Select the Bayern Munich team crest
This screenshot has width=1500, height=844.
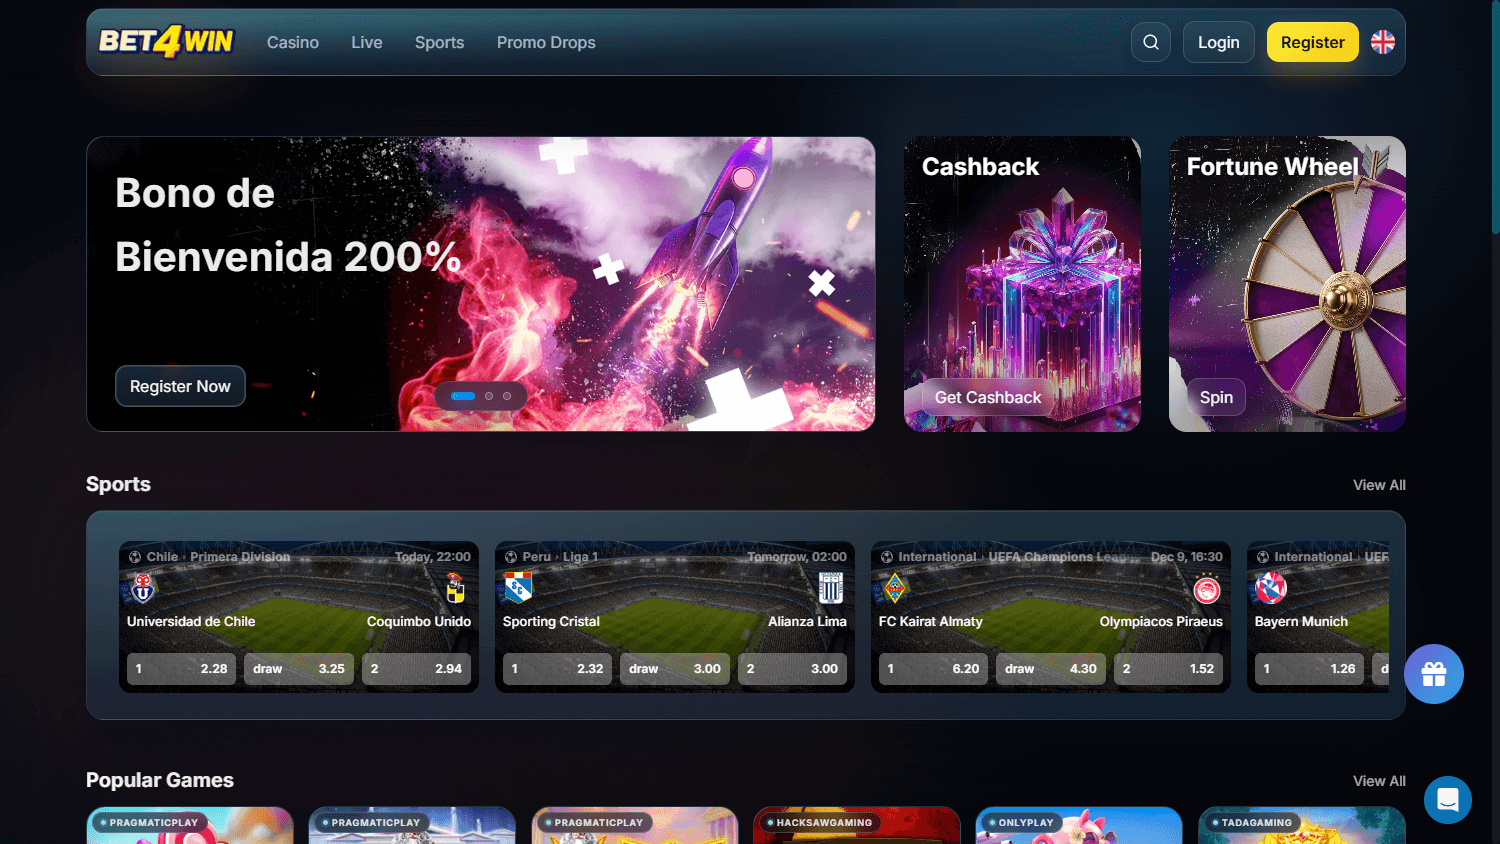click(1270, 588)
